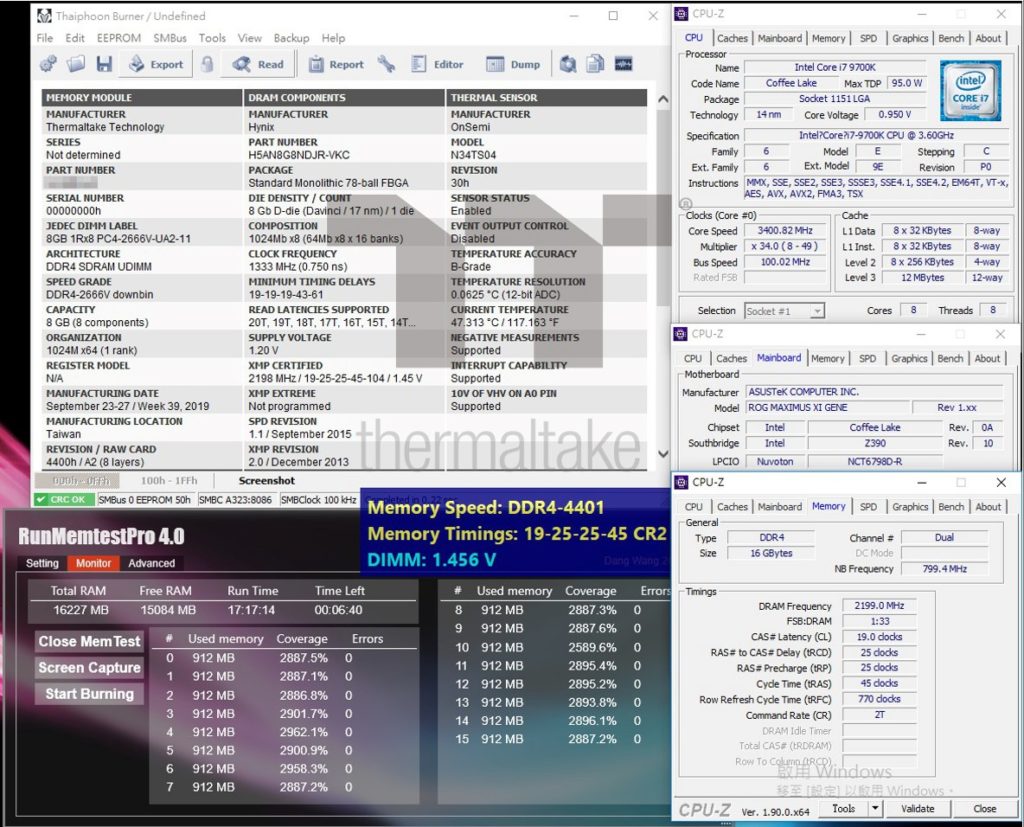Select the 100h - 1FFh page tab
Screen dimensions: 1024x827
tap(169, 481)
